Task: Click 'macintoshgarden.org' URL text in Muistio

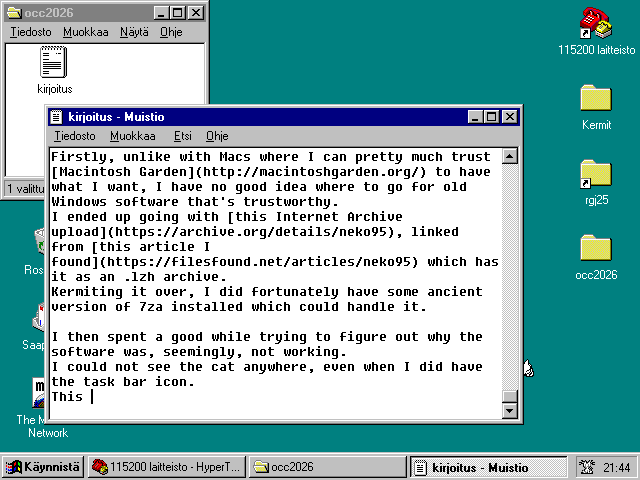Action: pos(338,172)
